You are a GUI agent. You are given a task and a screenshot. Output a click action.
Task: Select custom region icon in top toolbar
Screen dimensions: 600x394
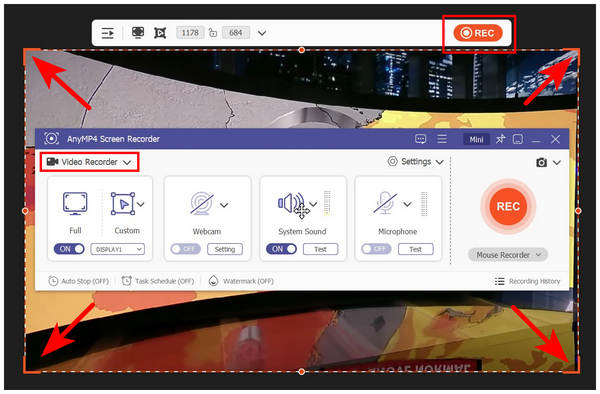point(160,33)
